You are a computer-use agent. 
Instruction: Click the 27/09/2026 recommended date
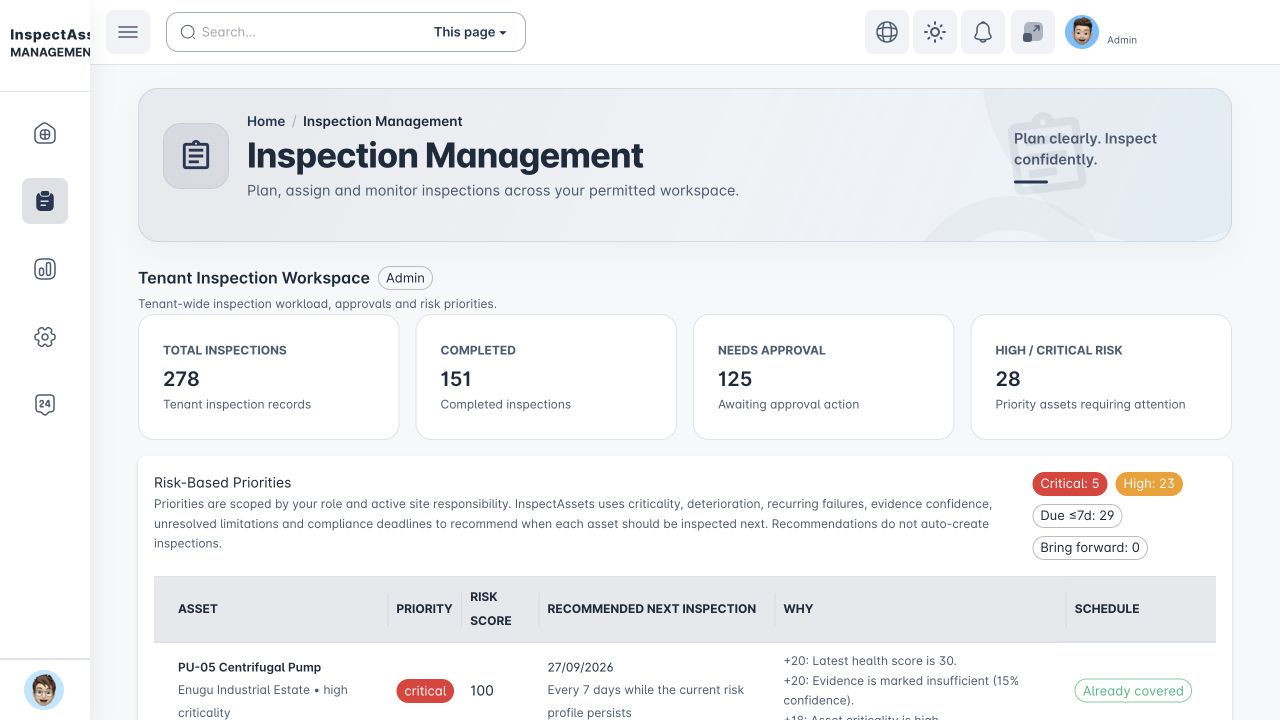tap(581, 667)
